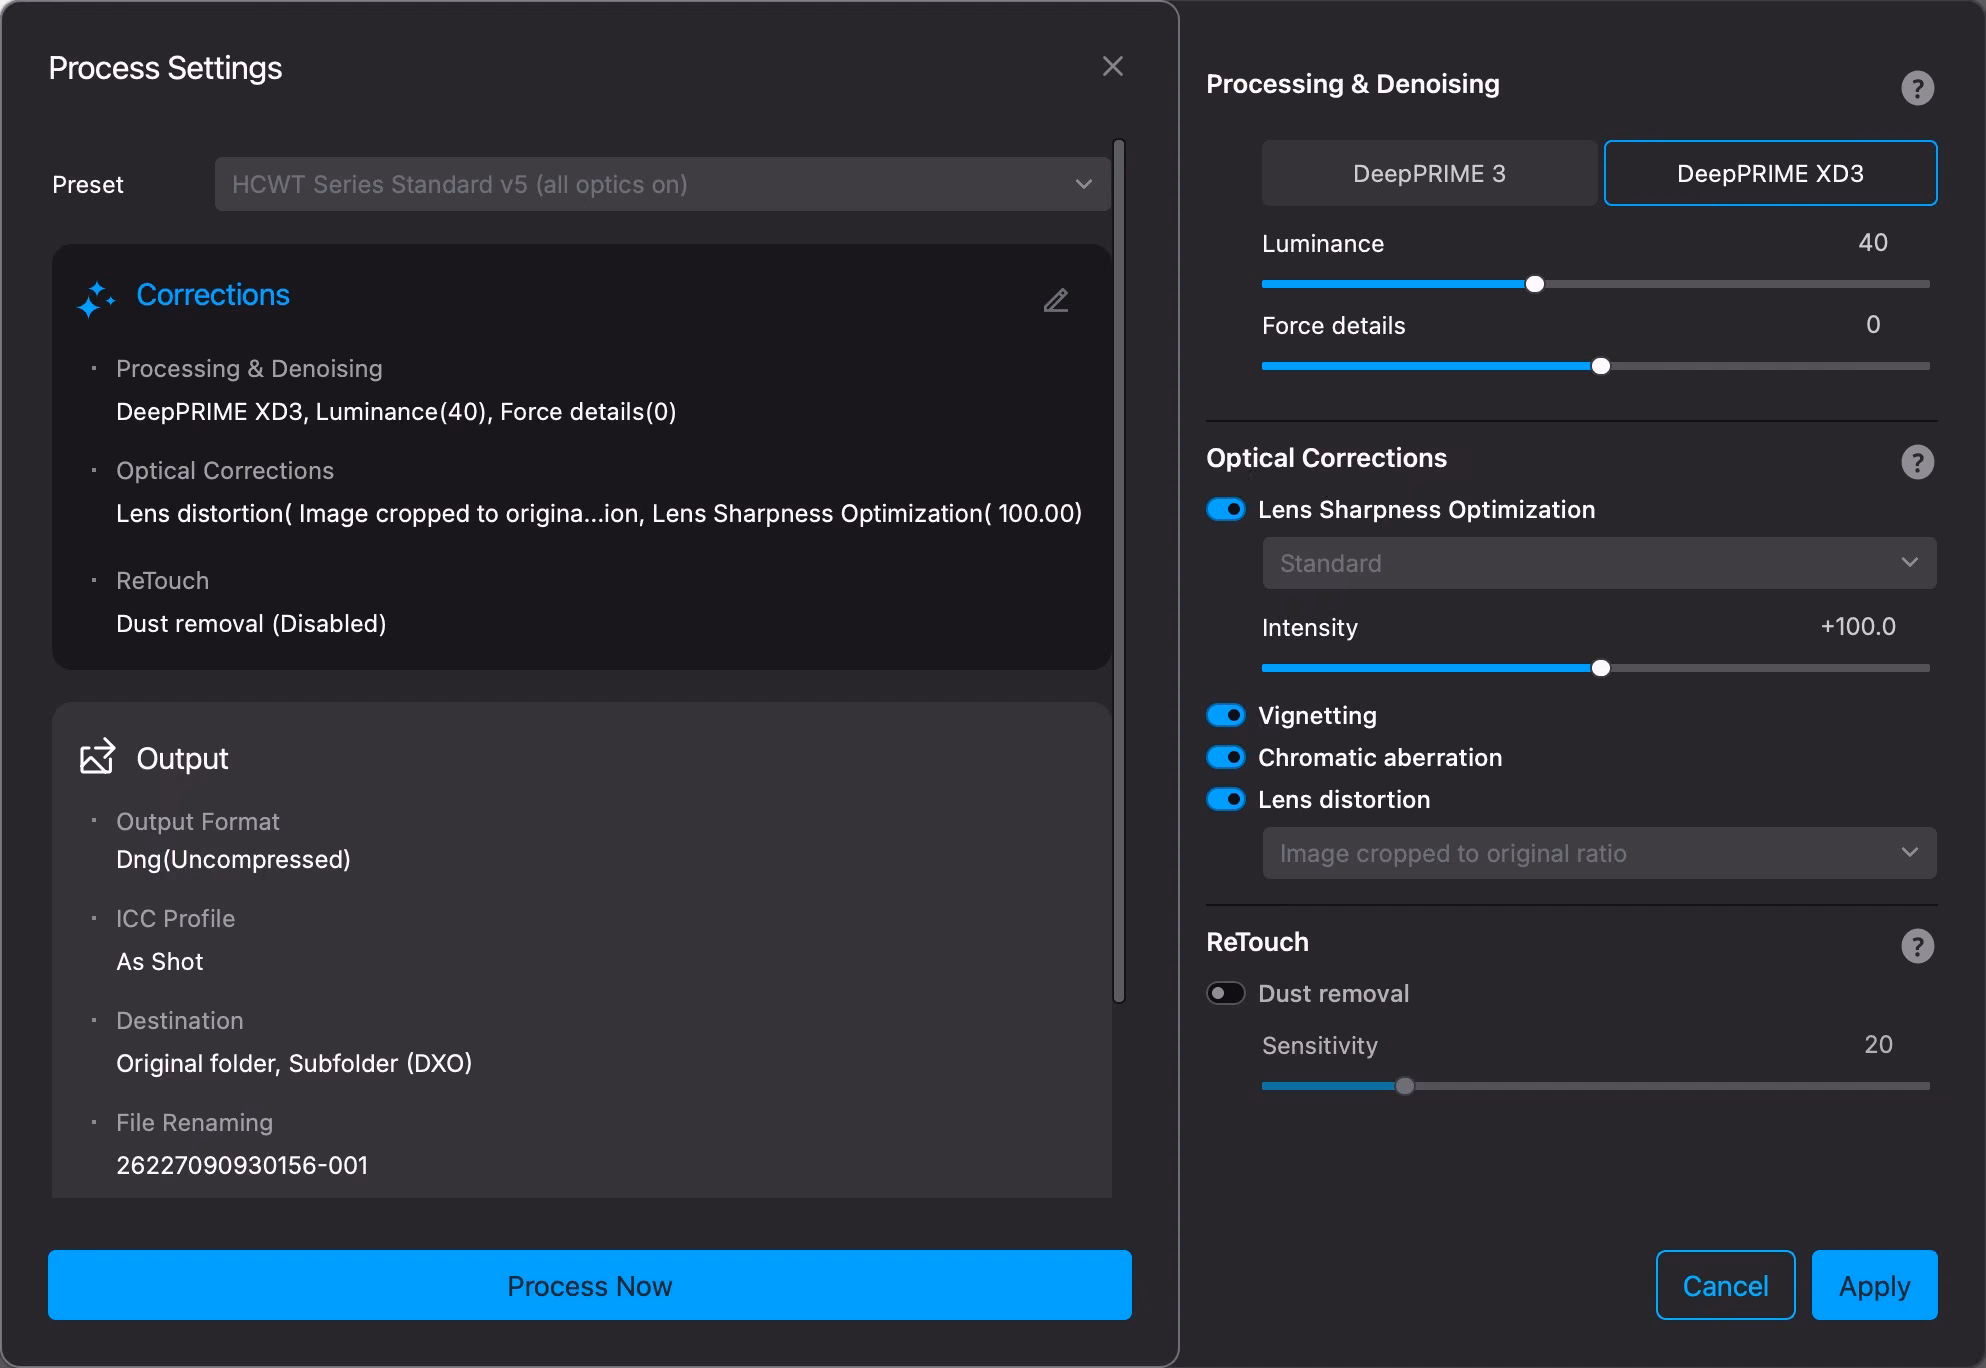This screenshot has height=1368, width=1986.
Task: Click the Intensity value +100.0
Action: point(1858,627)
